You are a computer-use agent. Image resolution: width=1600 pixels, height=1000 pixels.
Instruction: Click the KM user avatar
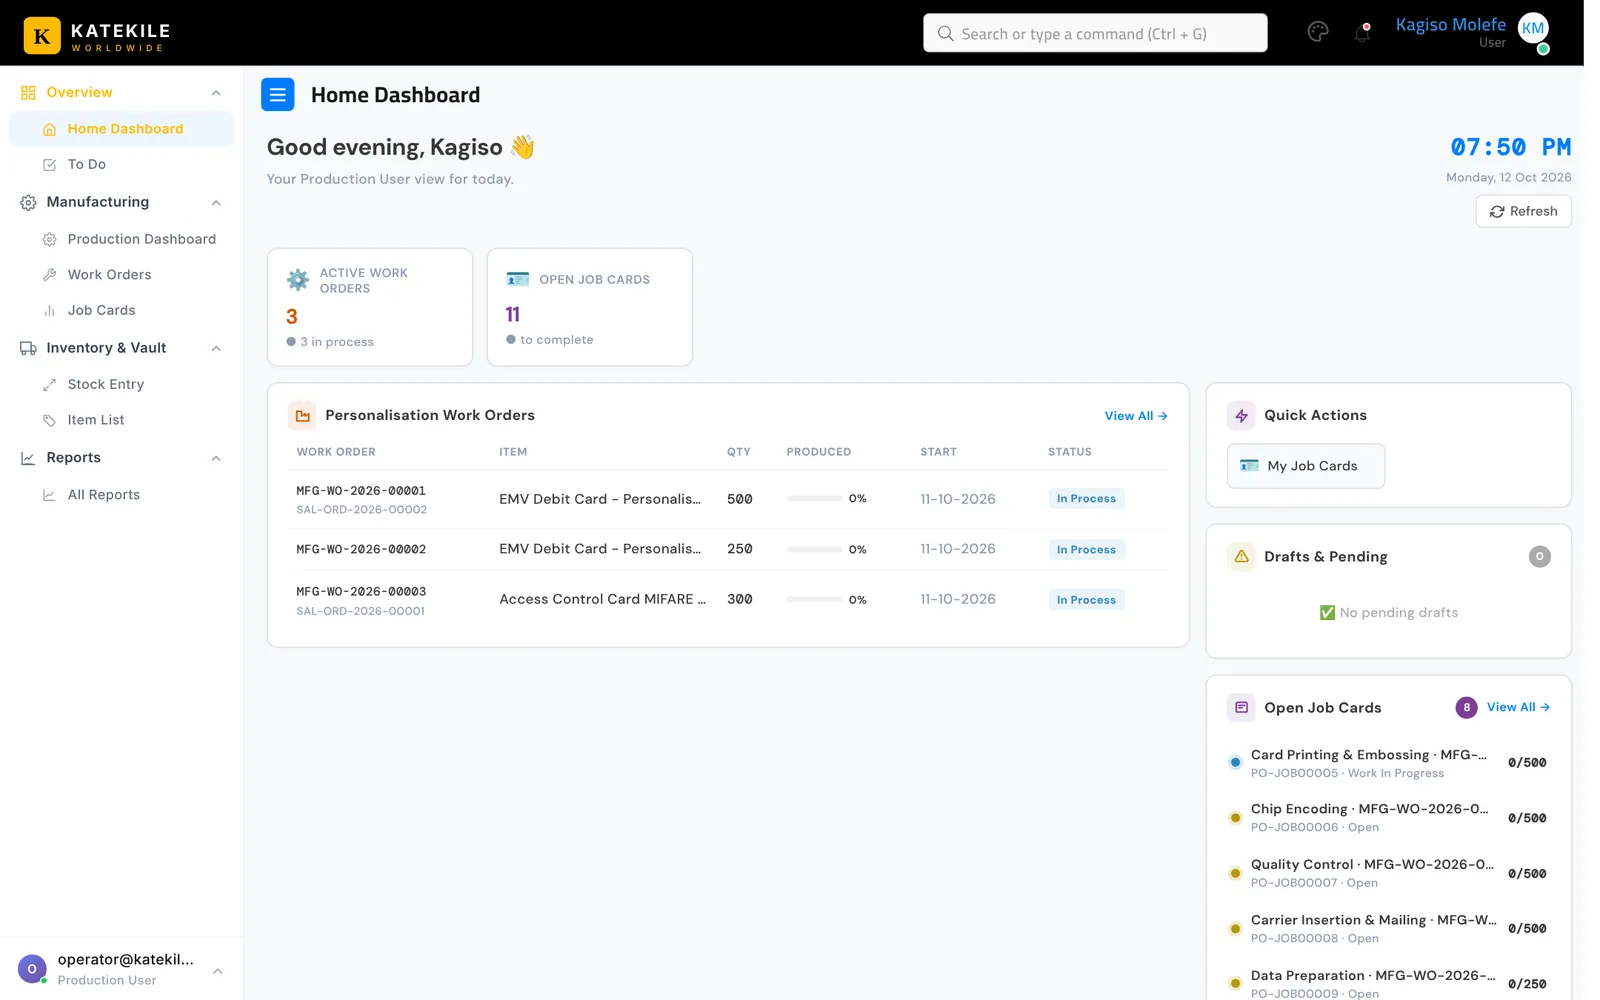coord(1533,29)
